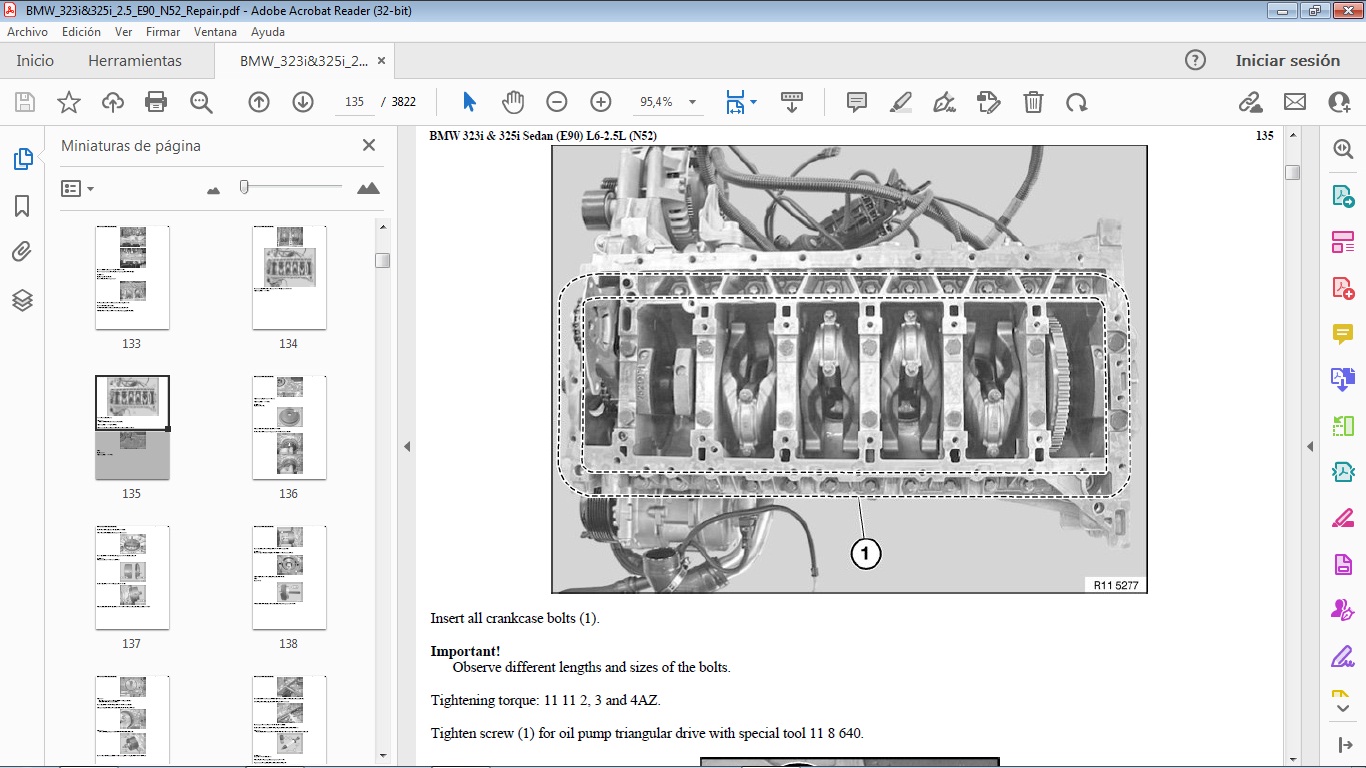The image size is (1366, 768).
Task: Open the Firmar menu
Action: 163,32
